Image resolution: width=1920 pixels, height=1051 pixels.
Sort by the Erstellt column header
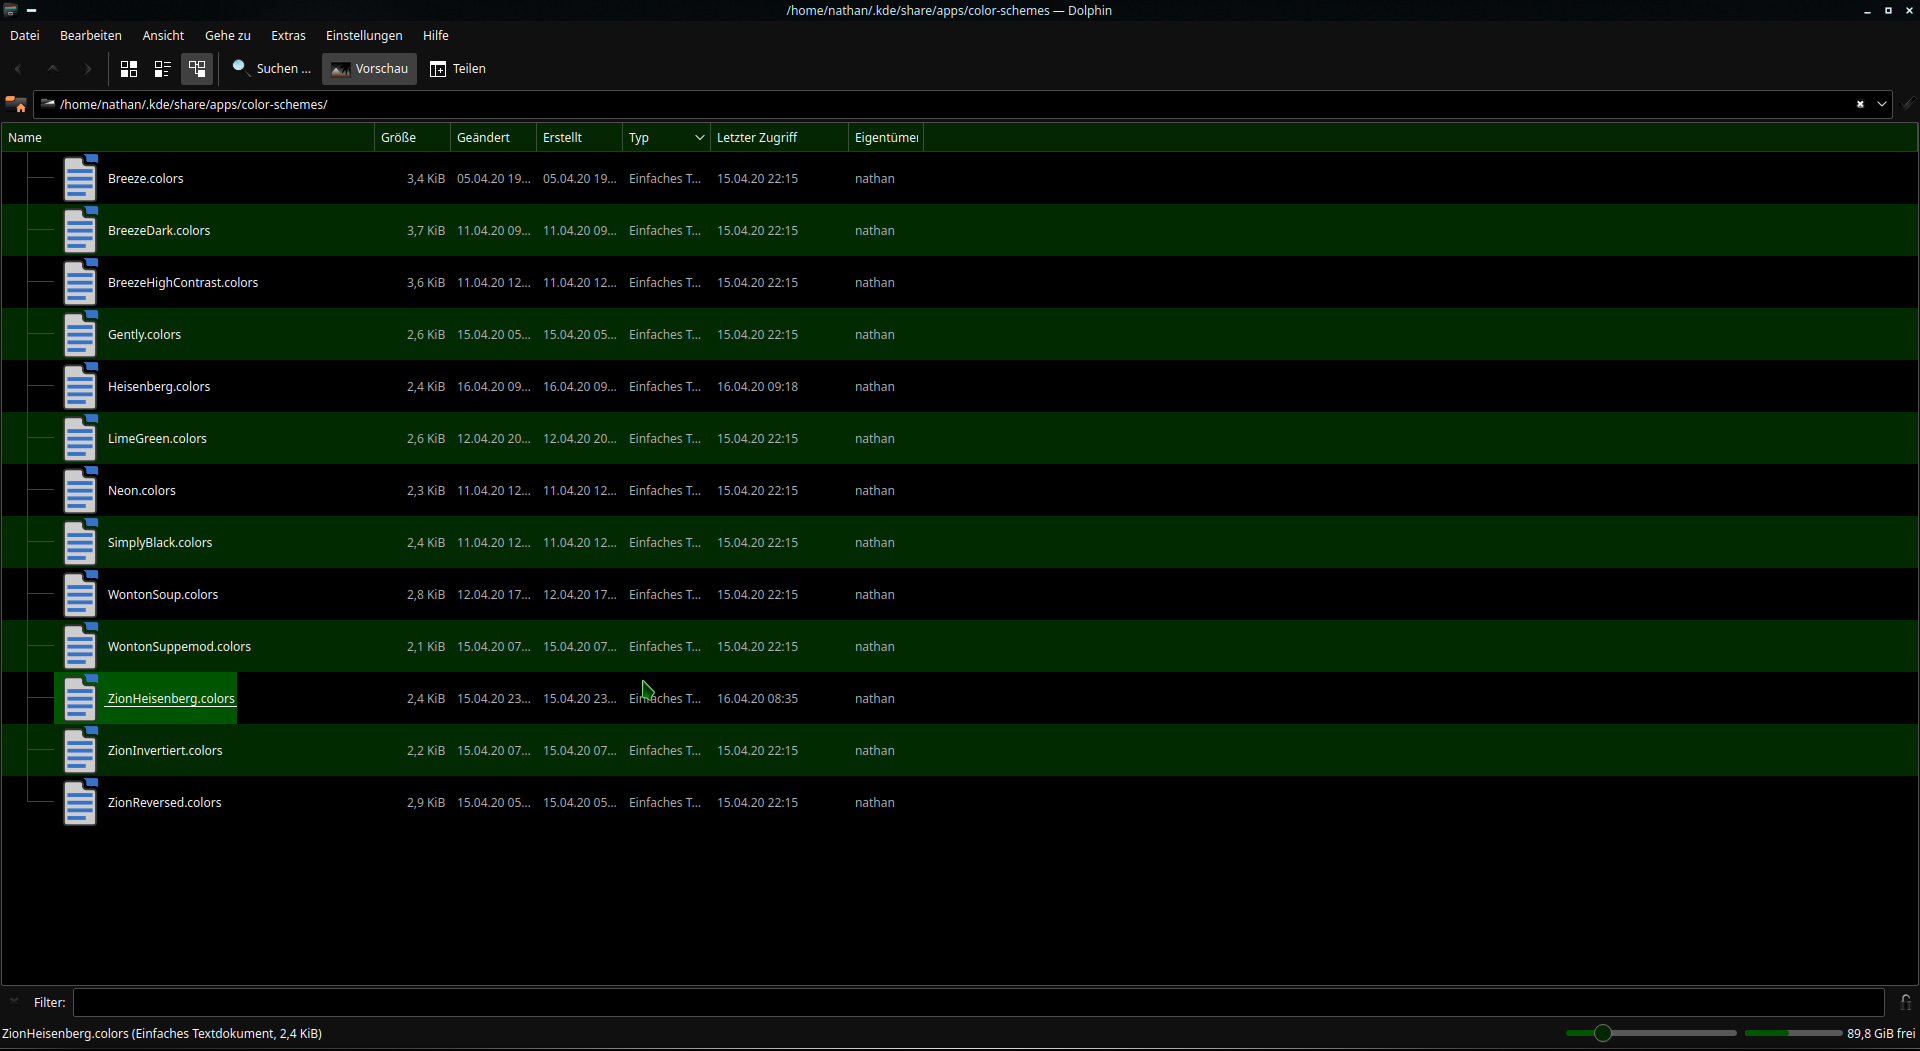(x=579, y=138)
